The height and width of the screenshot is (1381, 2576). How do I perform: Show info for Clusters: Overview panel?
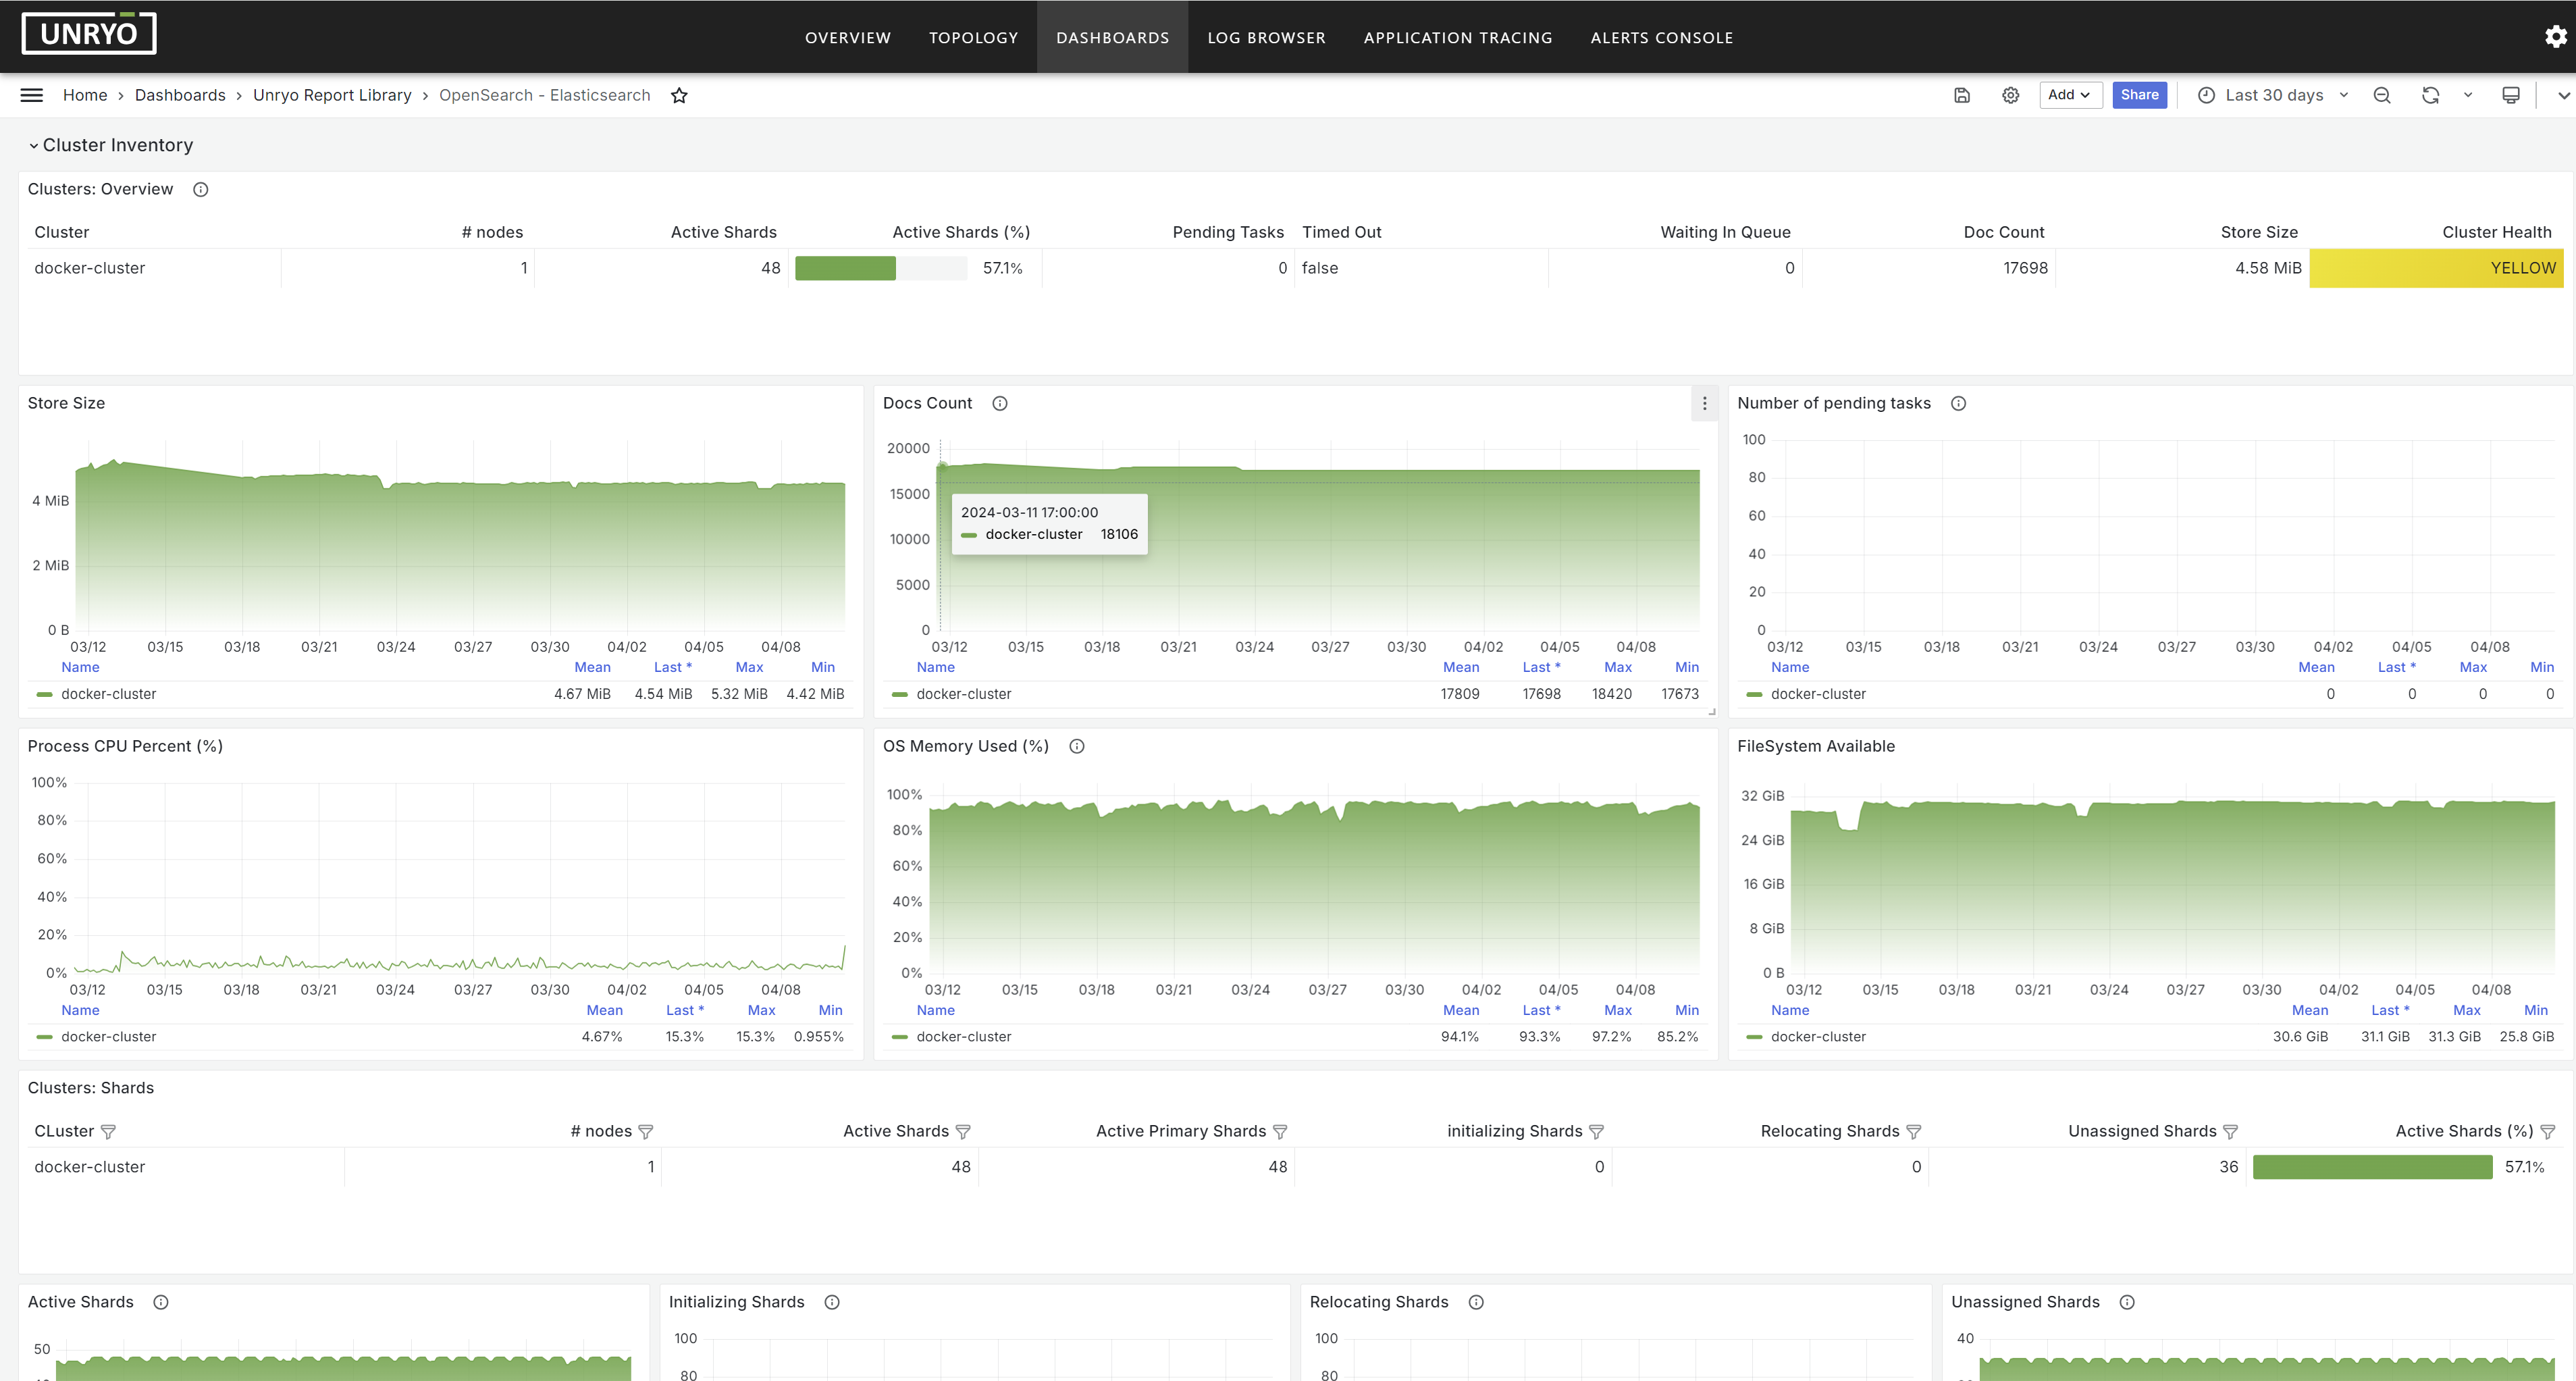click(x=200, y=189)
